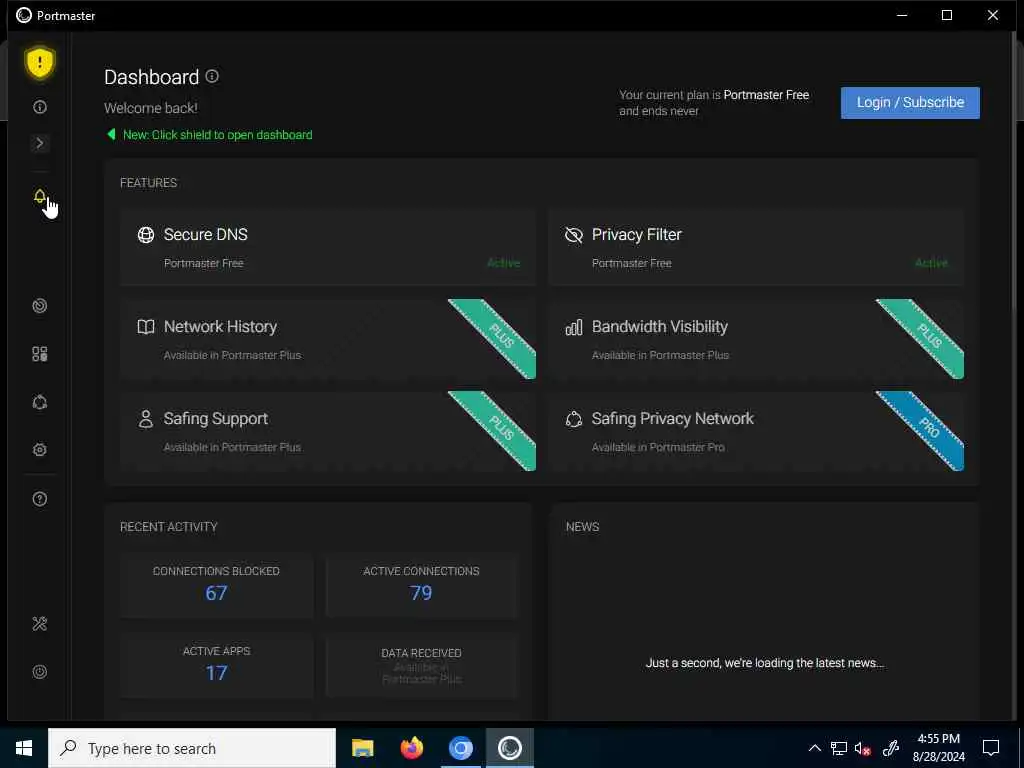Click the pen workspace tray icon
This screenshot has height=768, width=1024.
click(x=891, y=748)
